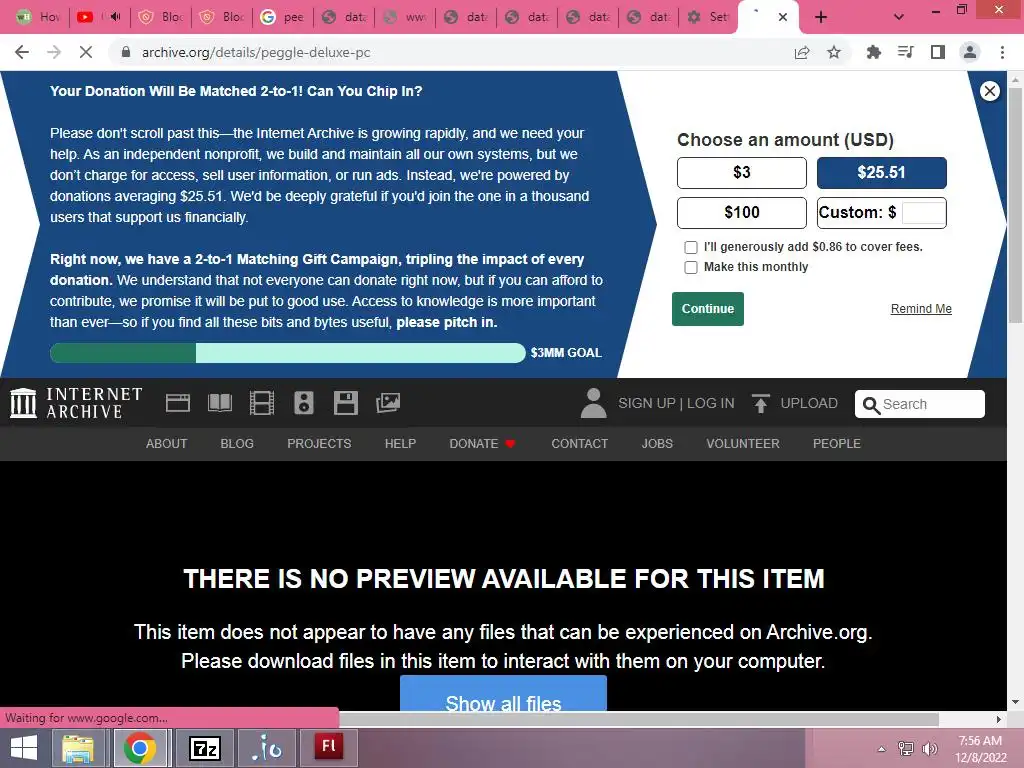Click the search magnifier icon
The width and height of the screenshot is (1024, 768).
coord(871,405)
